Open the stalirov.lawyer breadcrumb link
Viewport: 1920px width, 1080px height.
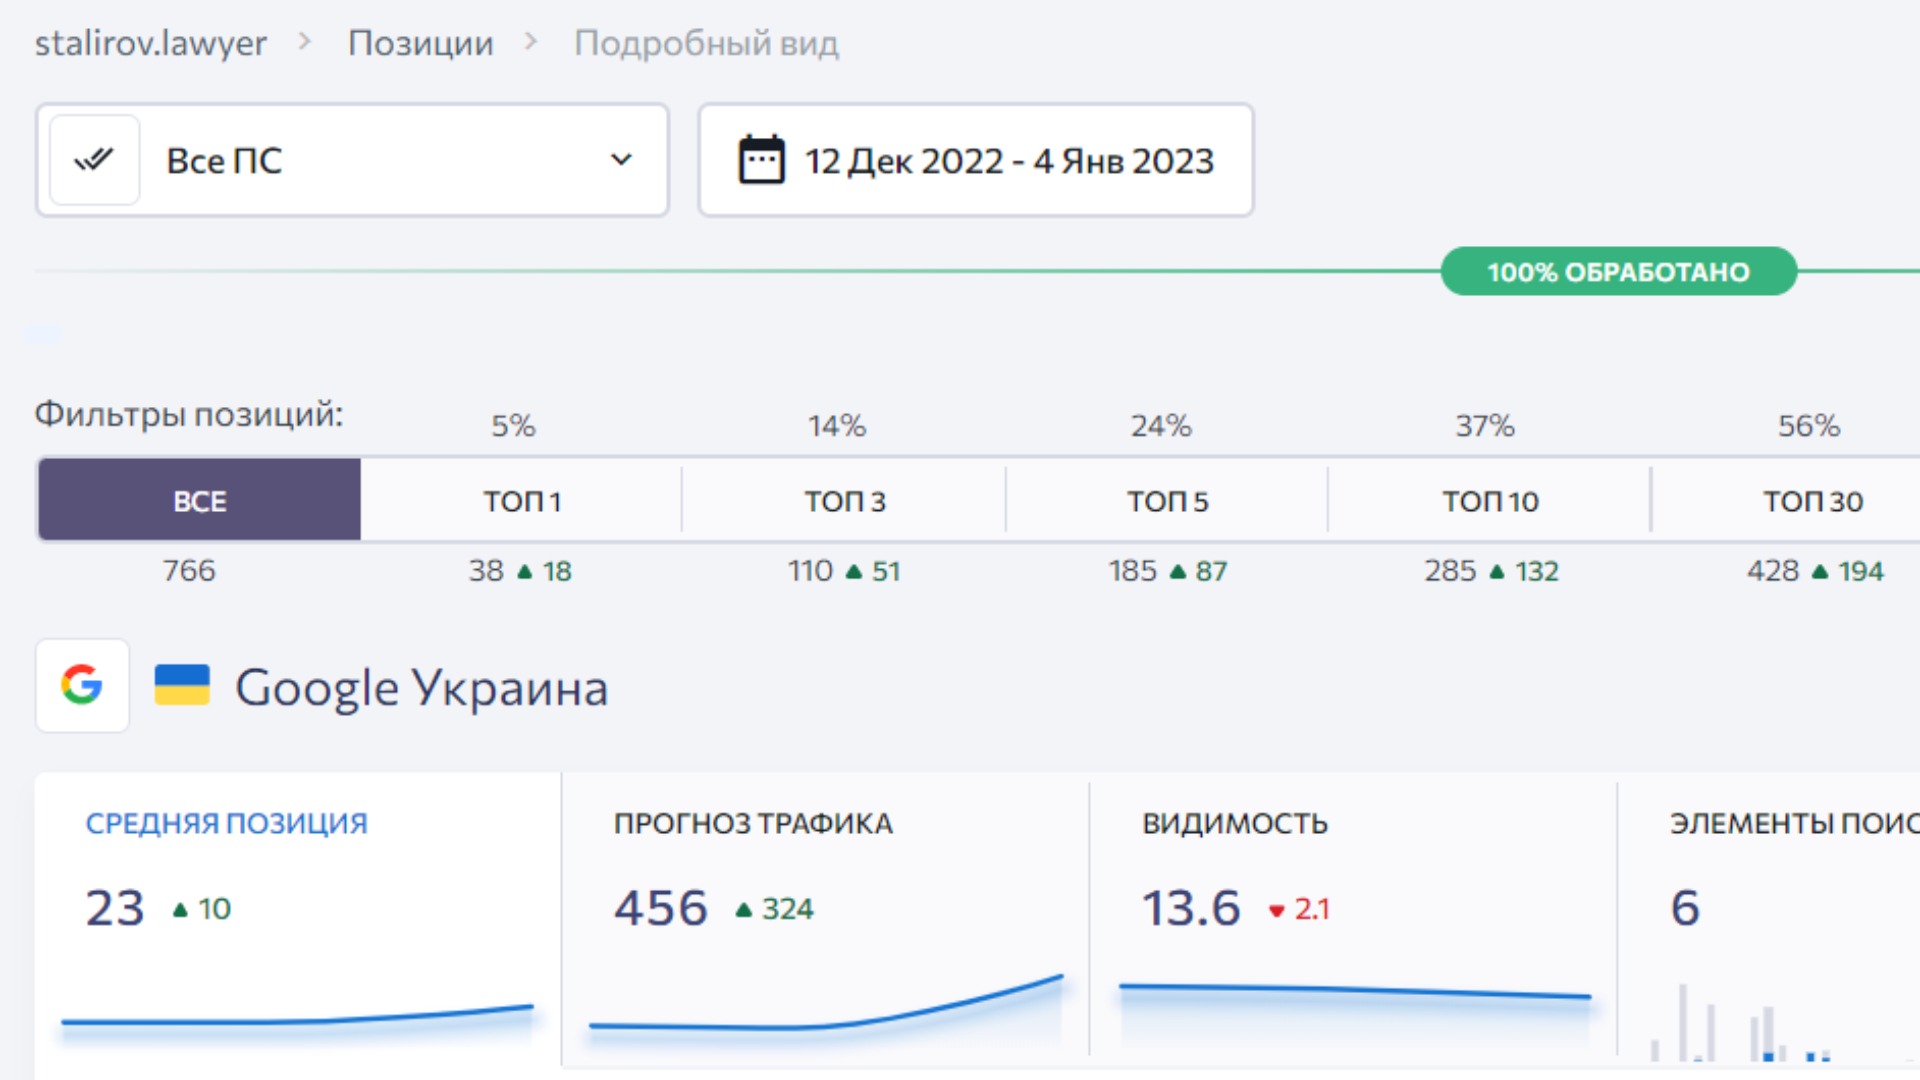151,43
